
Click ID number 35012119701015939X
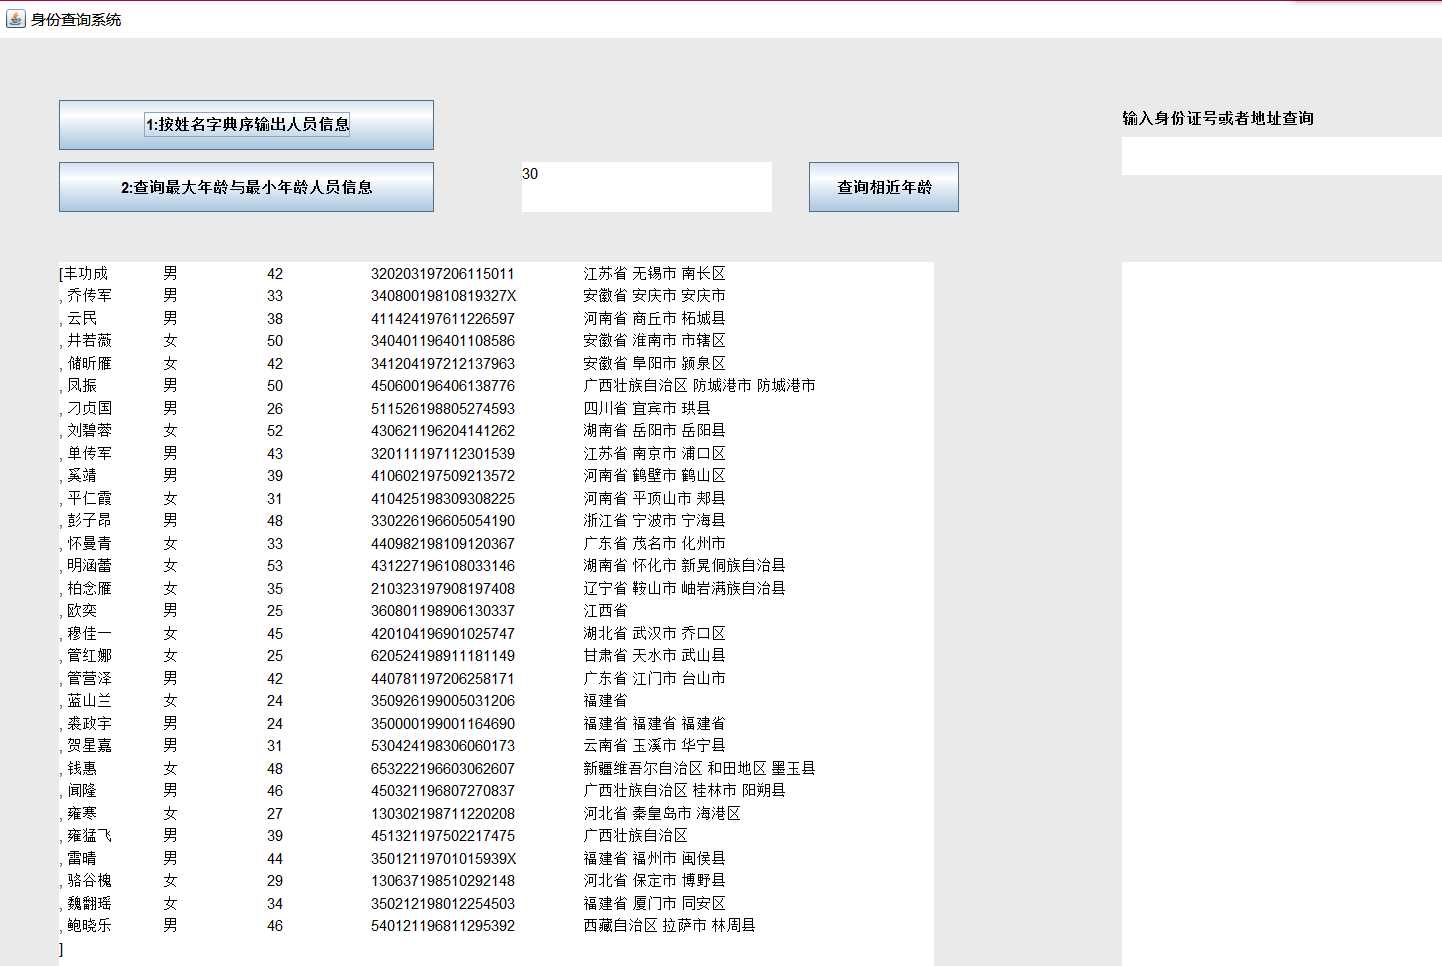click(x=443, y=858)
